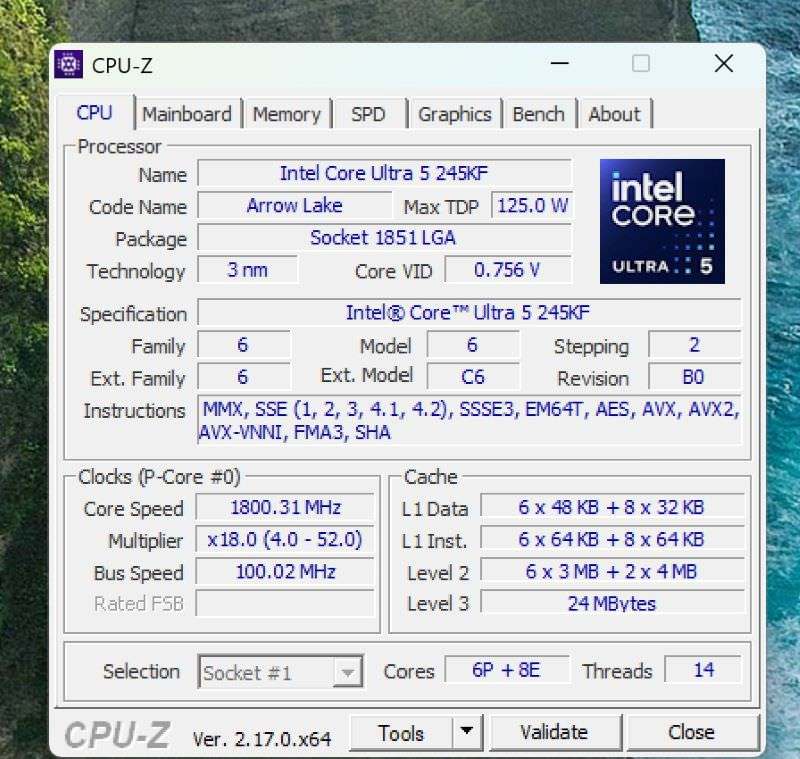Click the Intel Core Ultra 5 logo
This screenshot has width=800, height=759.
tap(662, 221)
